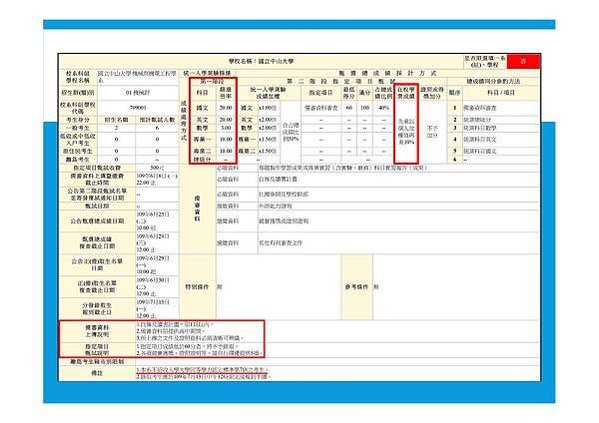This screenshot has width=599, height=423.
Task: Select the 招生名額 column header
Action: pos(117,120)
